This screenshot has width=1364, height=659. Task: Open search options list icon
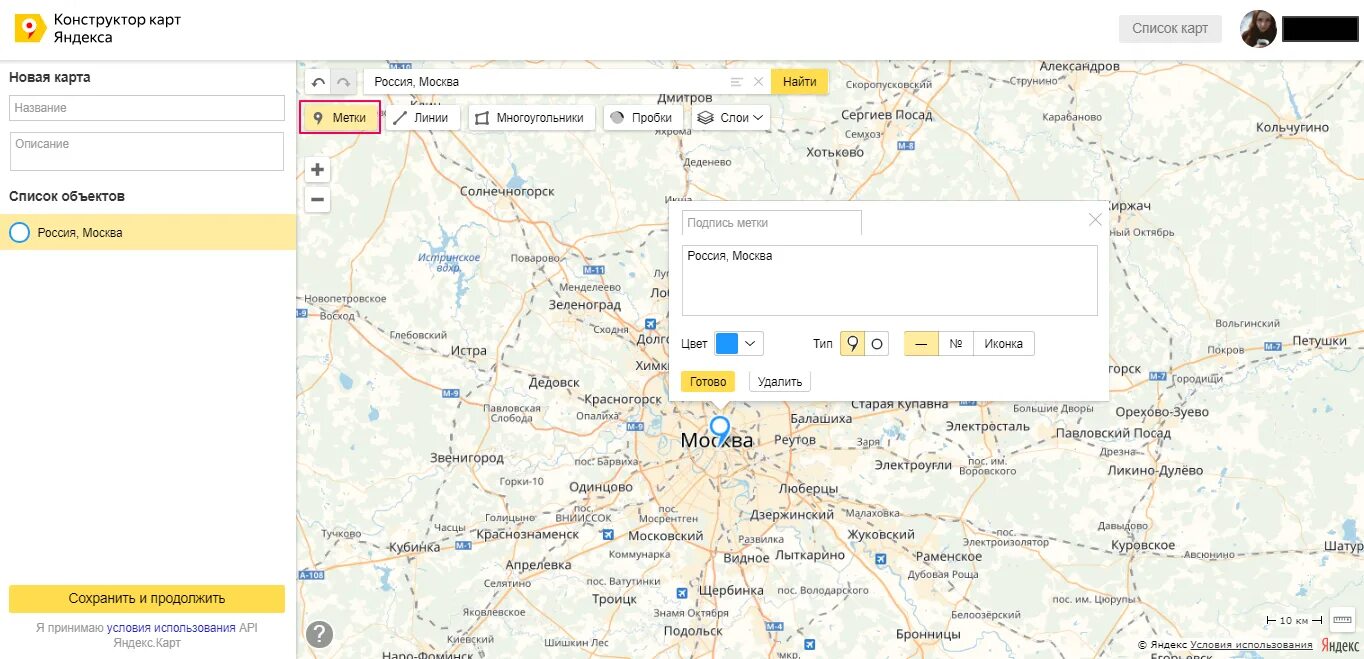click(737, 82)
